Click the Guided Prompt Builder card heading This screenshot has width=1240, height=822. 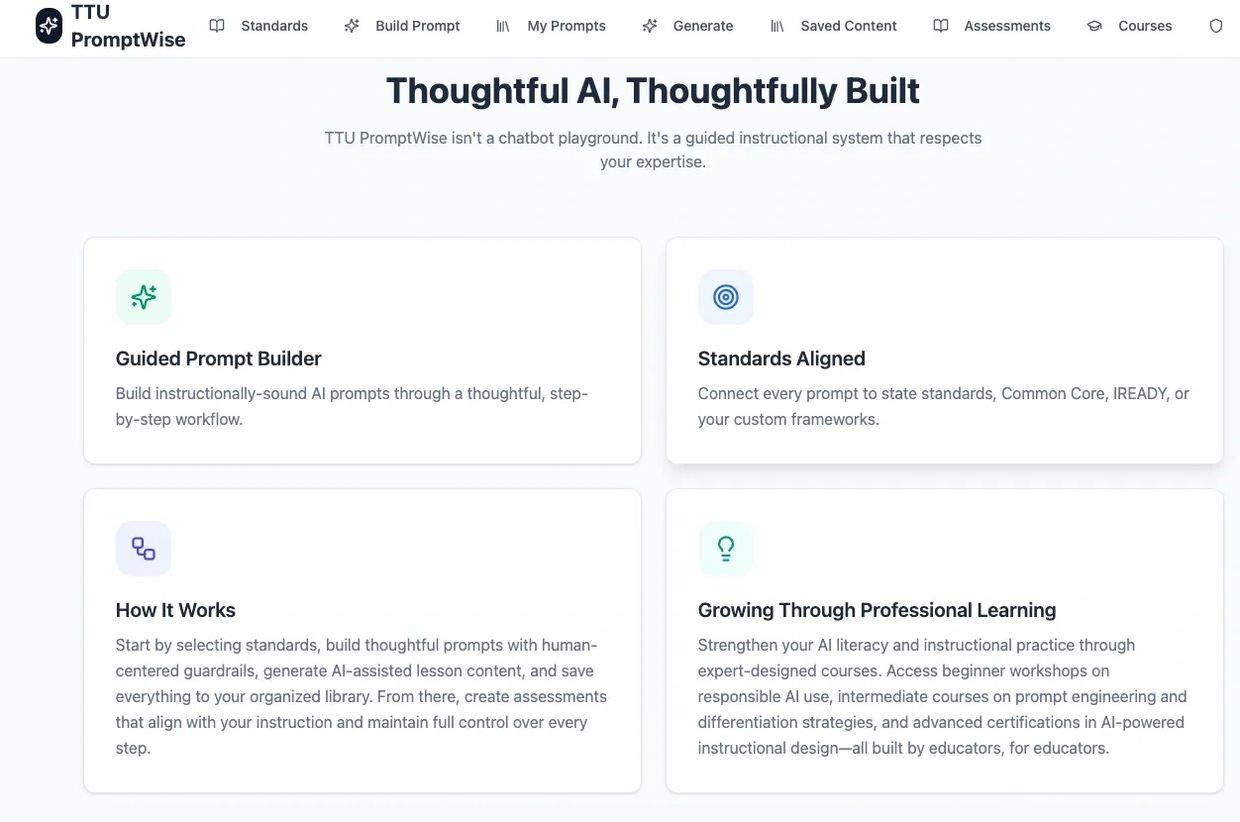(x=218, y=358)
